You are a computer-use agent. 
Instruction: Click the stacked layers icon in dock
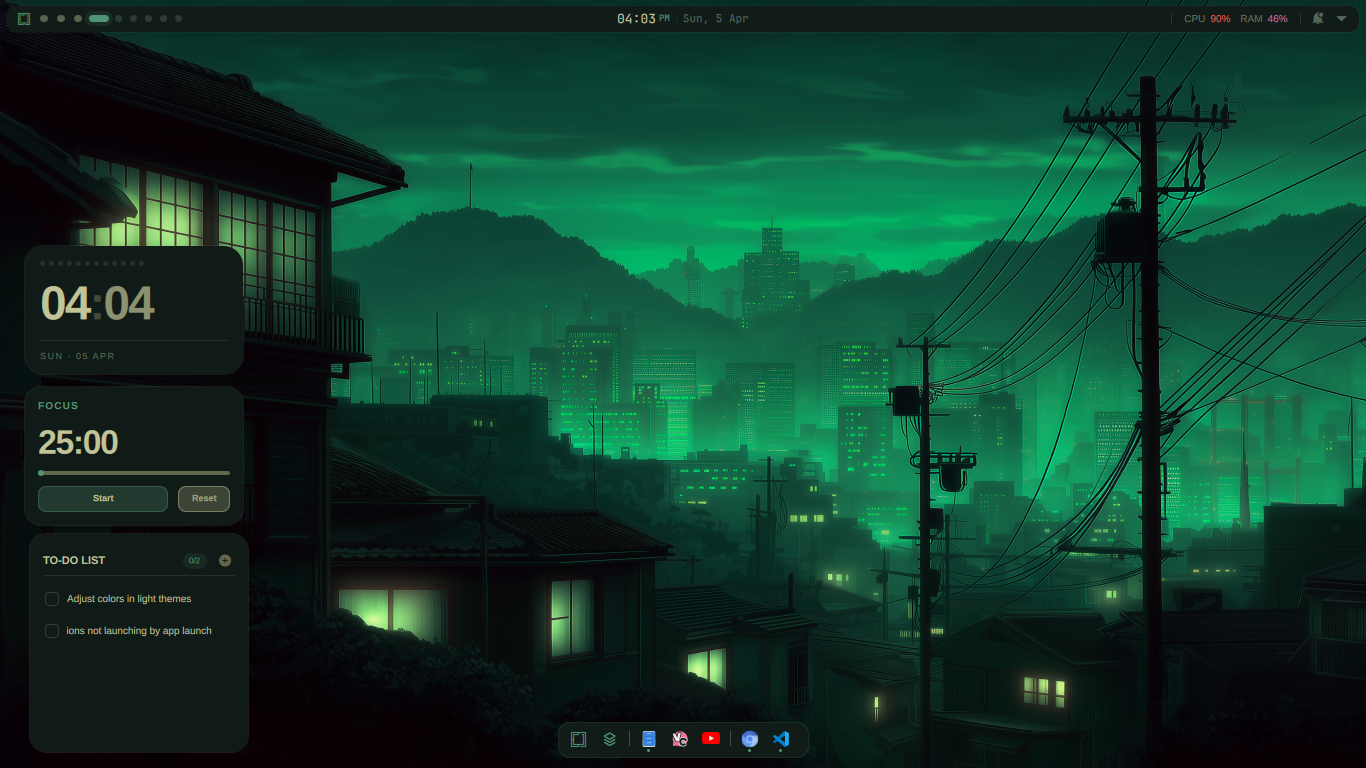point(609,739)
